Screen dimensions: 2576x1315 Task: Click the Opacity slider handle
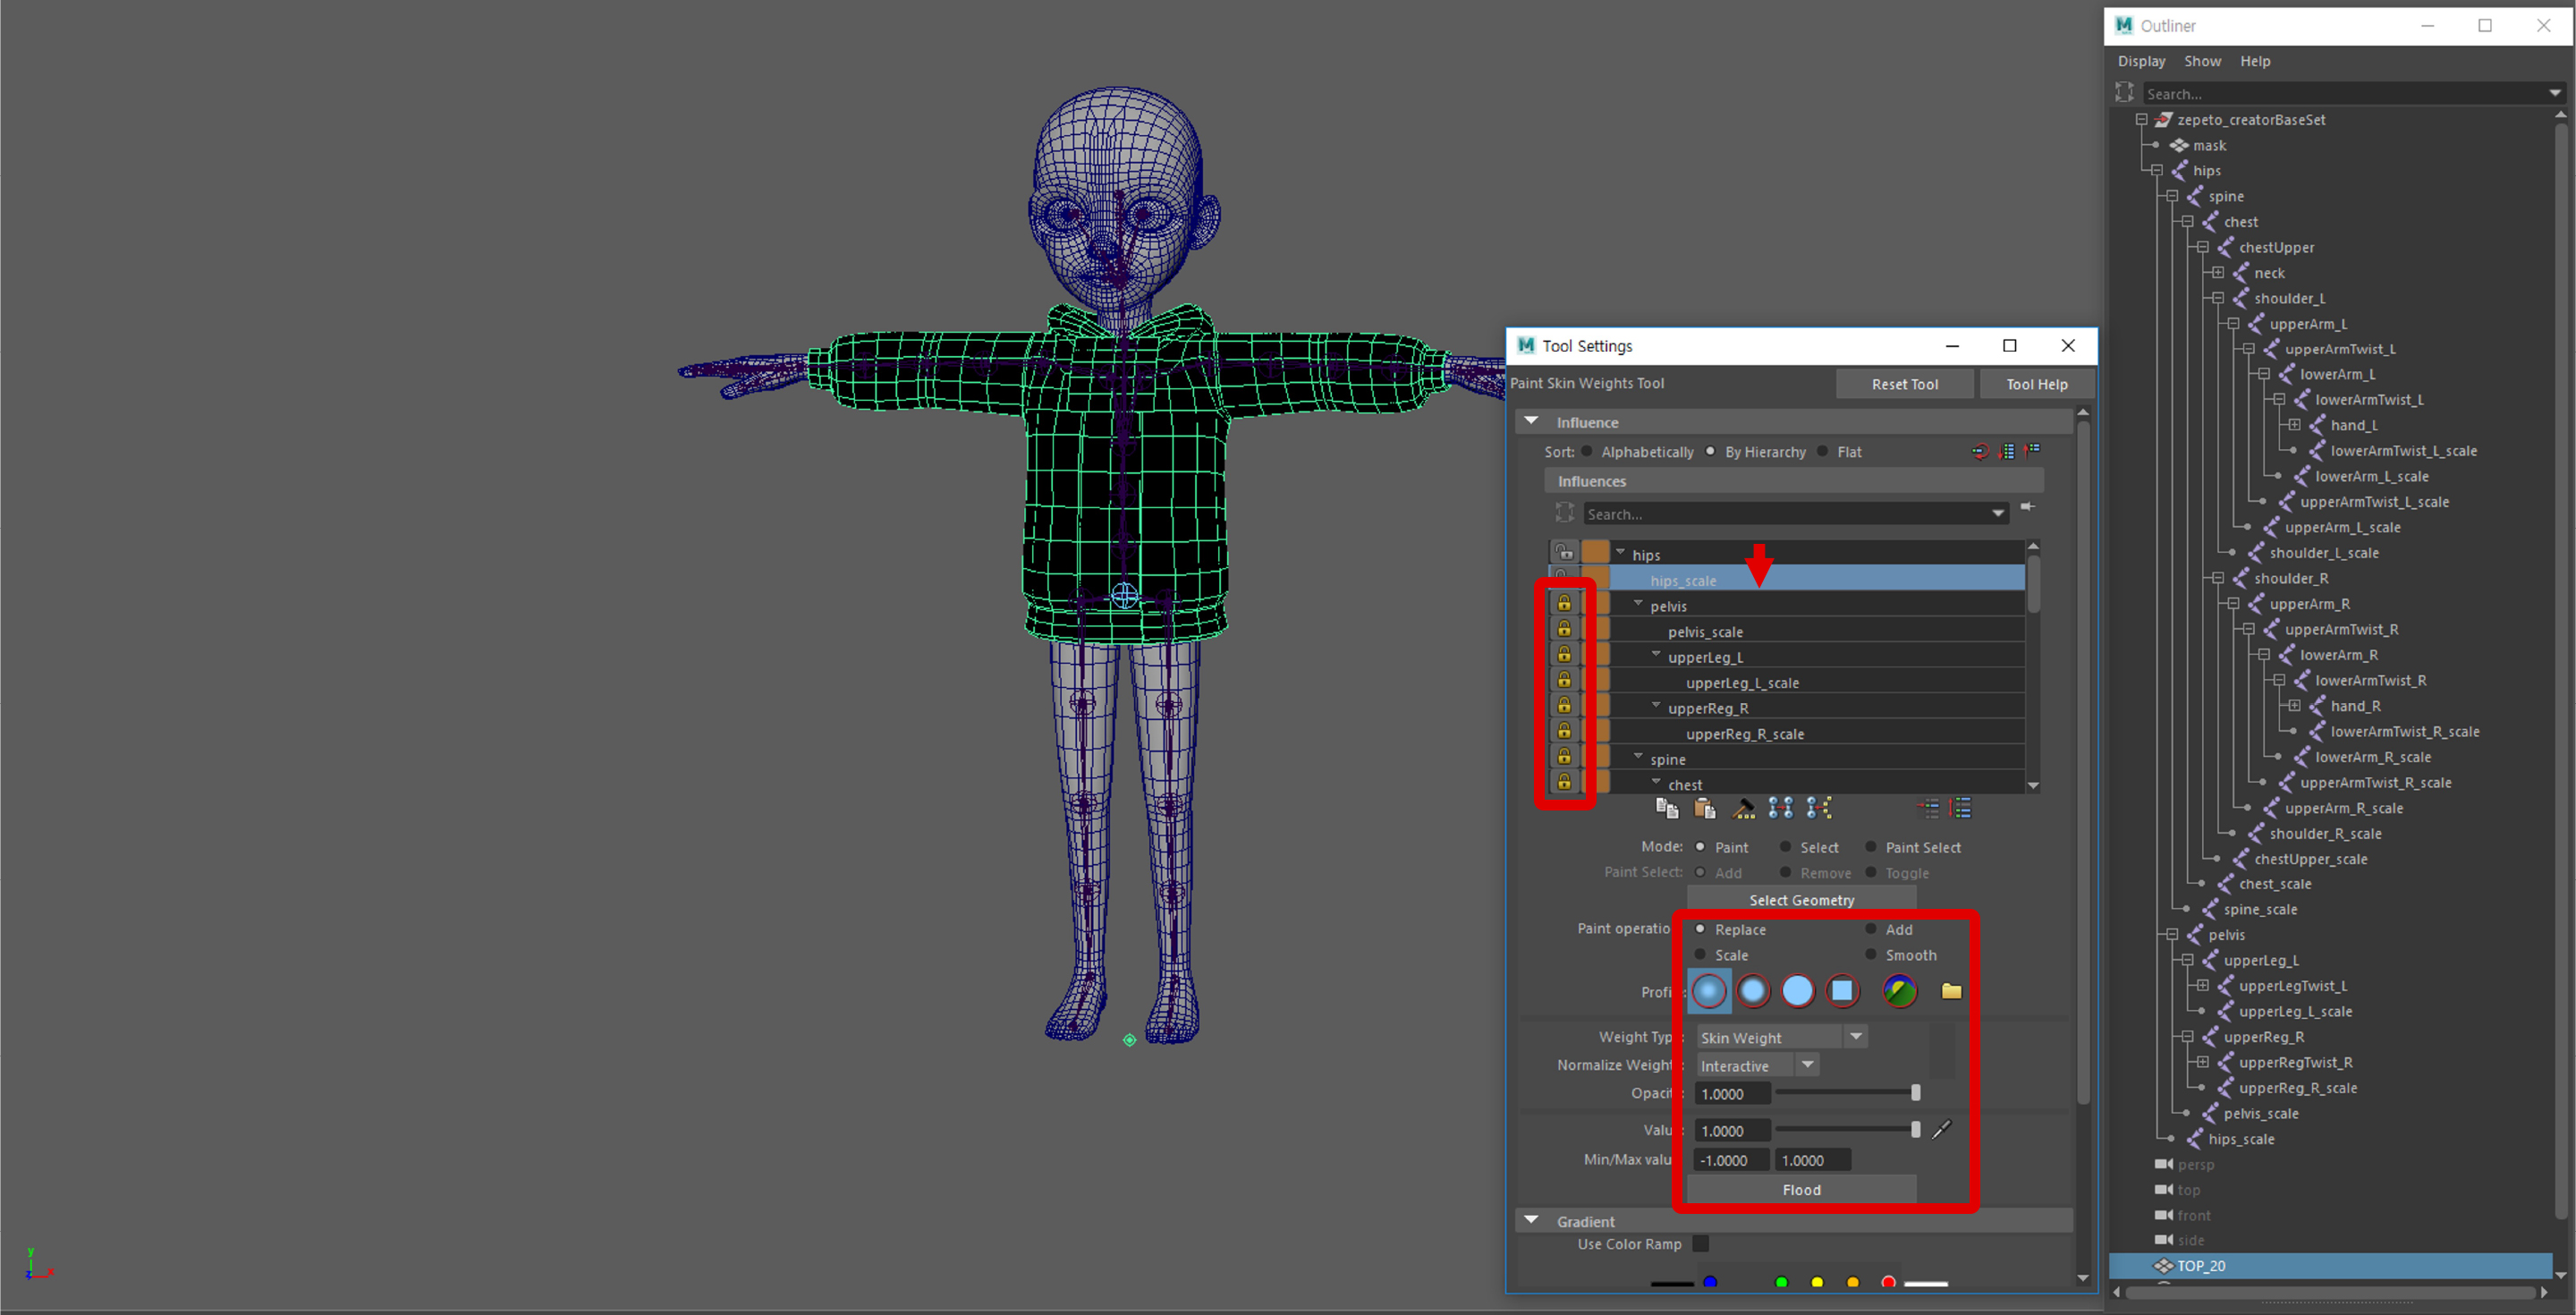(x=1915, y=1093)
